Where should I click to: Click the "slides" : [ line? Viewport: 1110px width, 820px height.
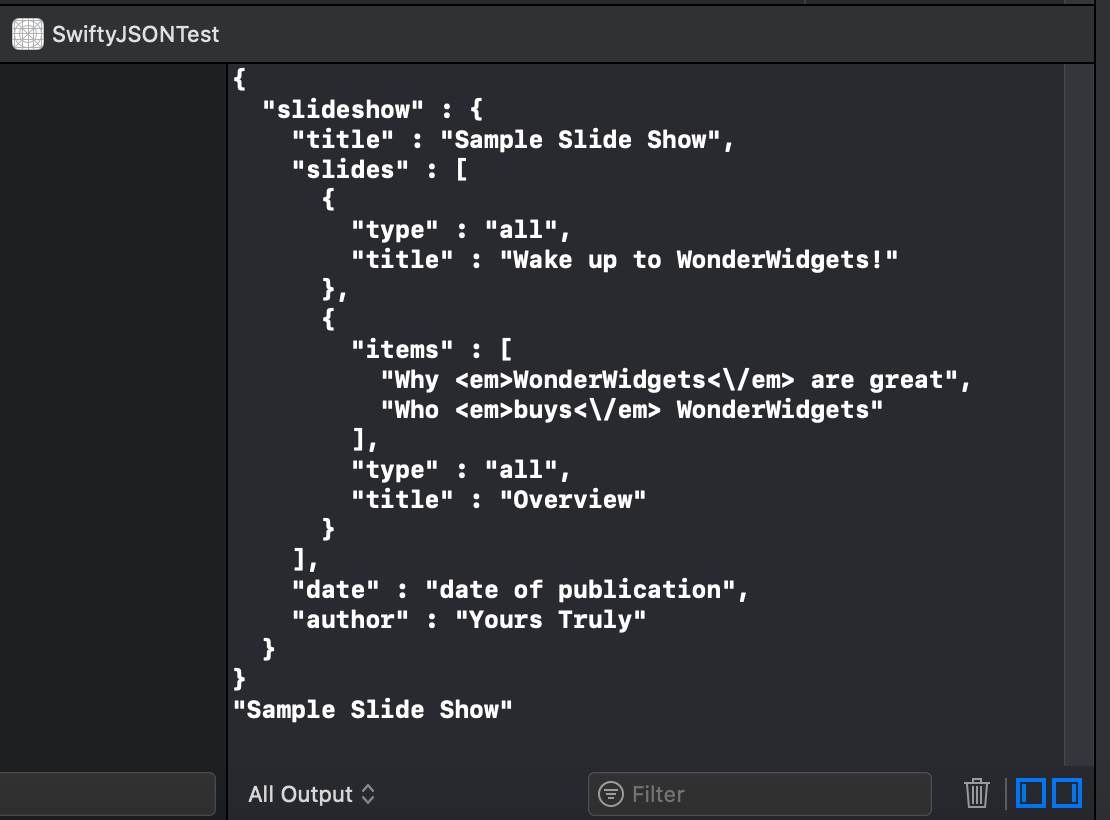tap(379, 169)
